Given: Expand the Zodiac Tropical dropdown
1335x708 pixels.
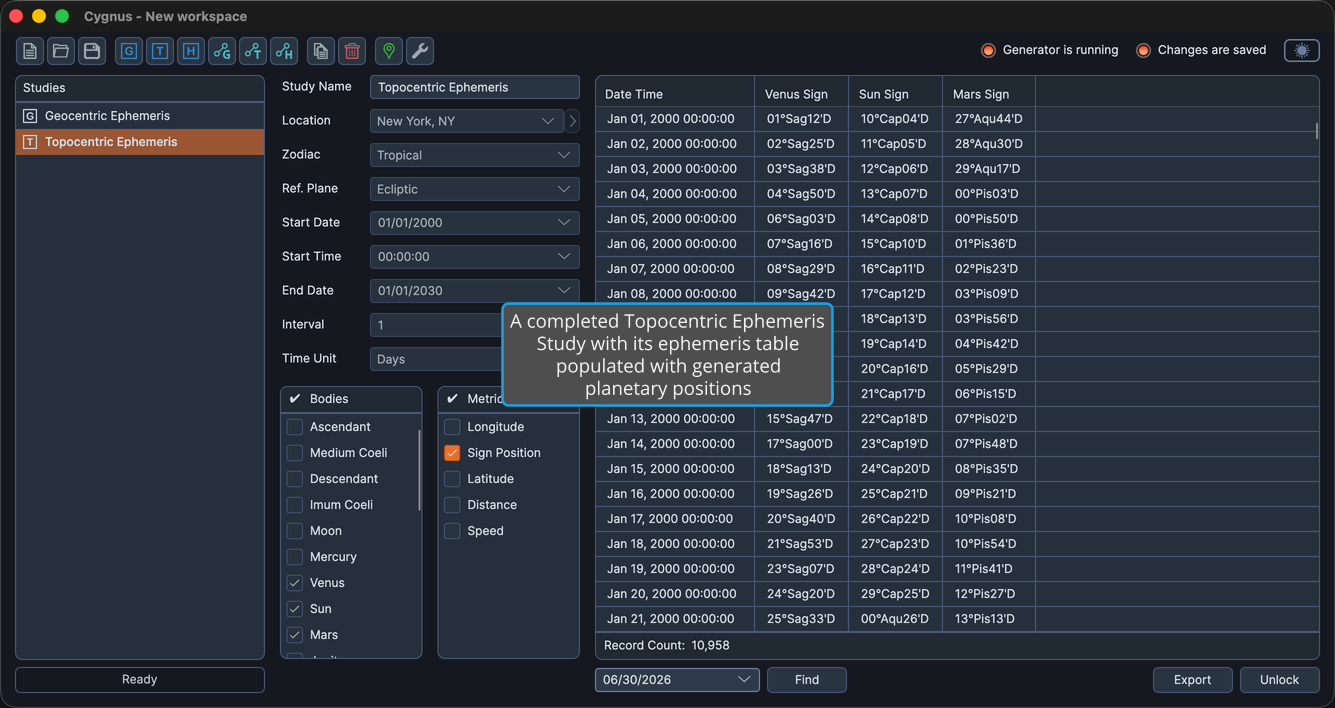Looking at the screenshot, I should 474,155.
